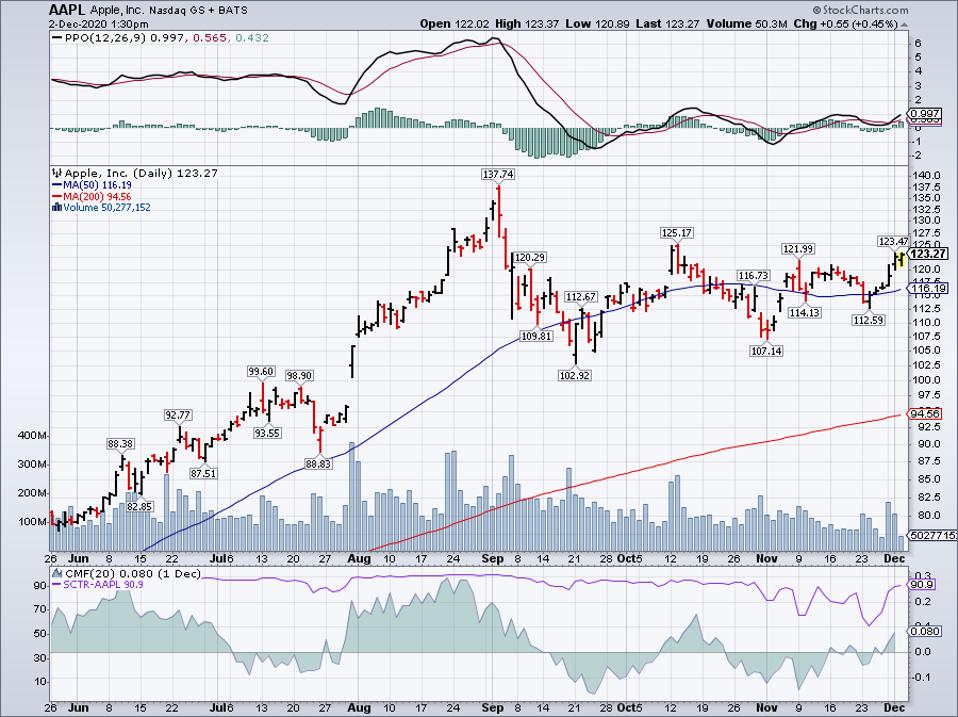Click the 200M volume axis label
Screen dimensions: 958x717
pyautogui.click(x=34, y=493)
